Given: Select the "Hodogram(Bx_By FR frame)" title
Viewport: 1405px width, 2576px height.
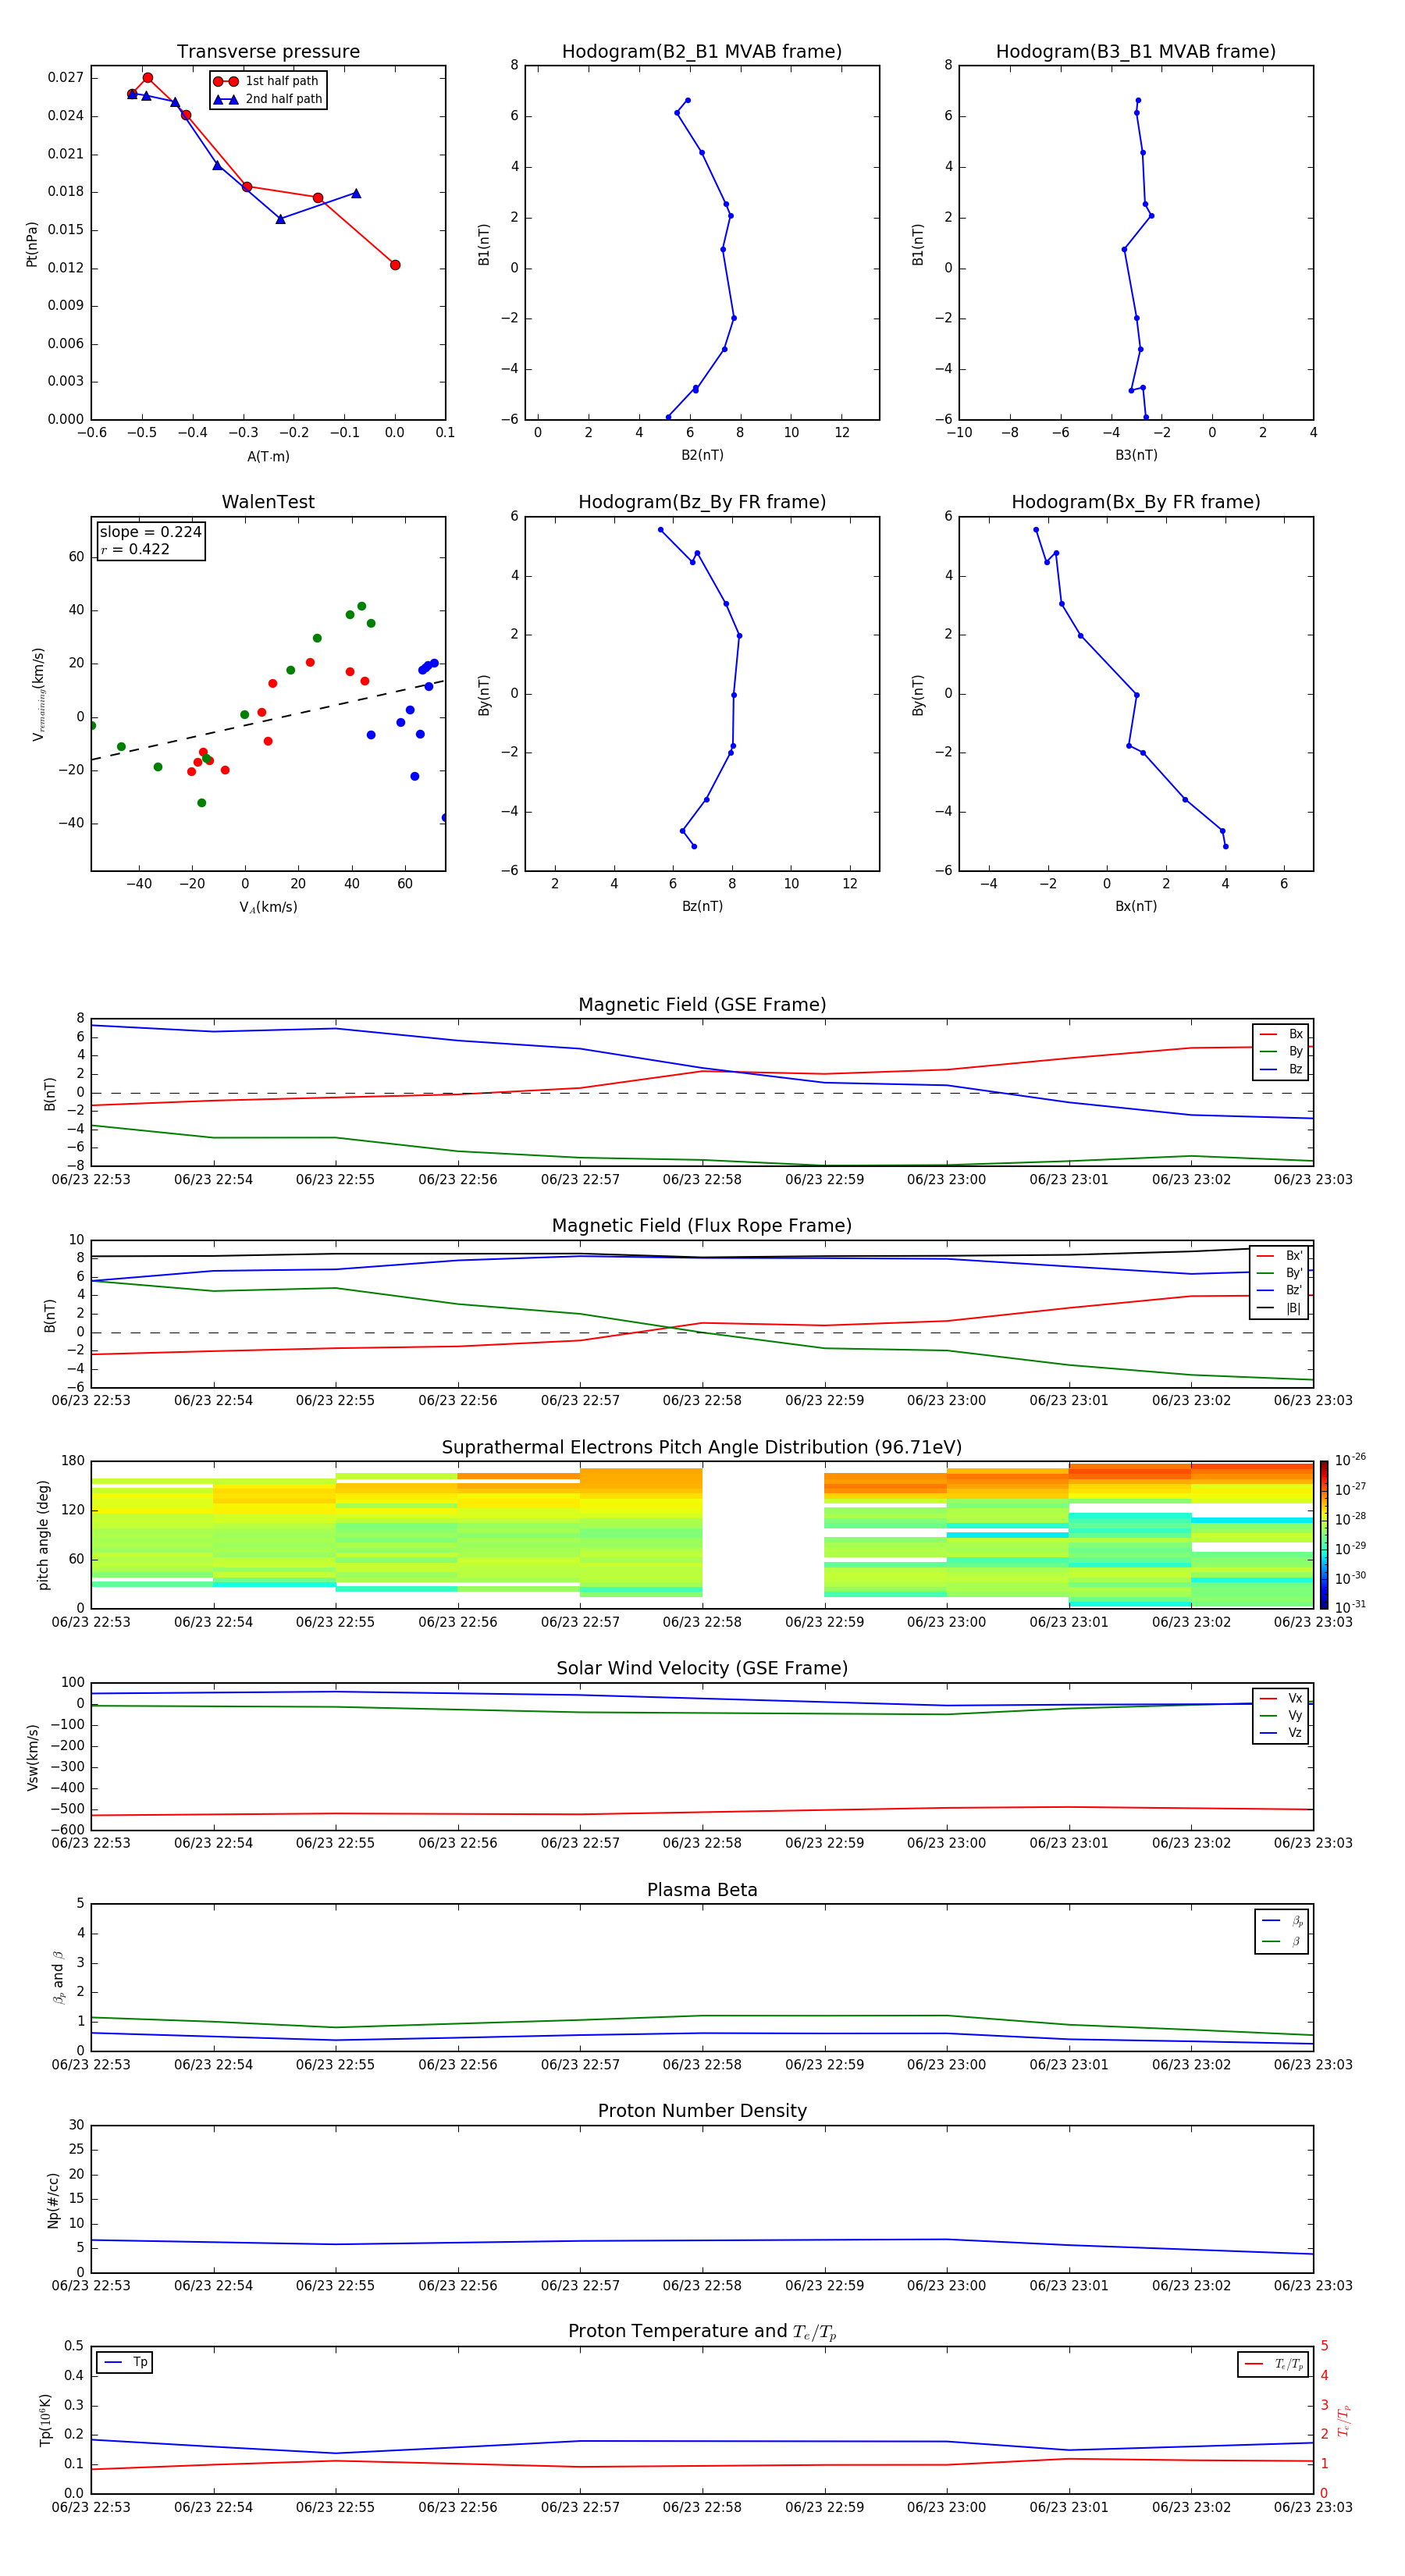Looking at the screenshot, I should 1136,502.
